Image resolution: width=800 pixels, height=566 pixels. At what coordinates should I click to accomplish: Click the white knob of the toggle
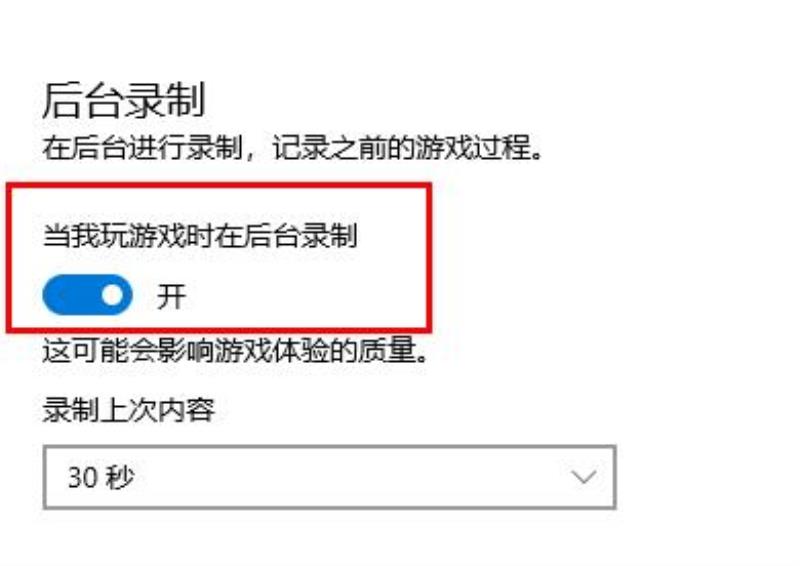[112, 294]
